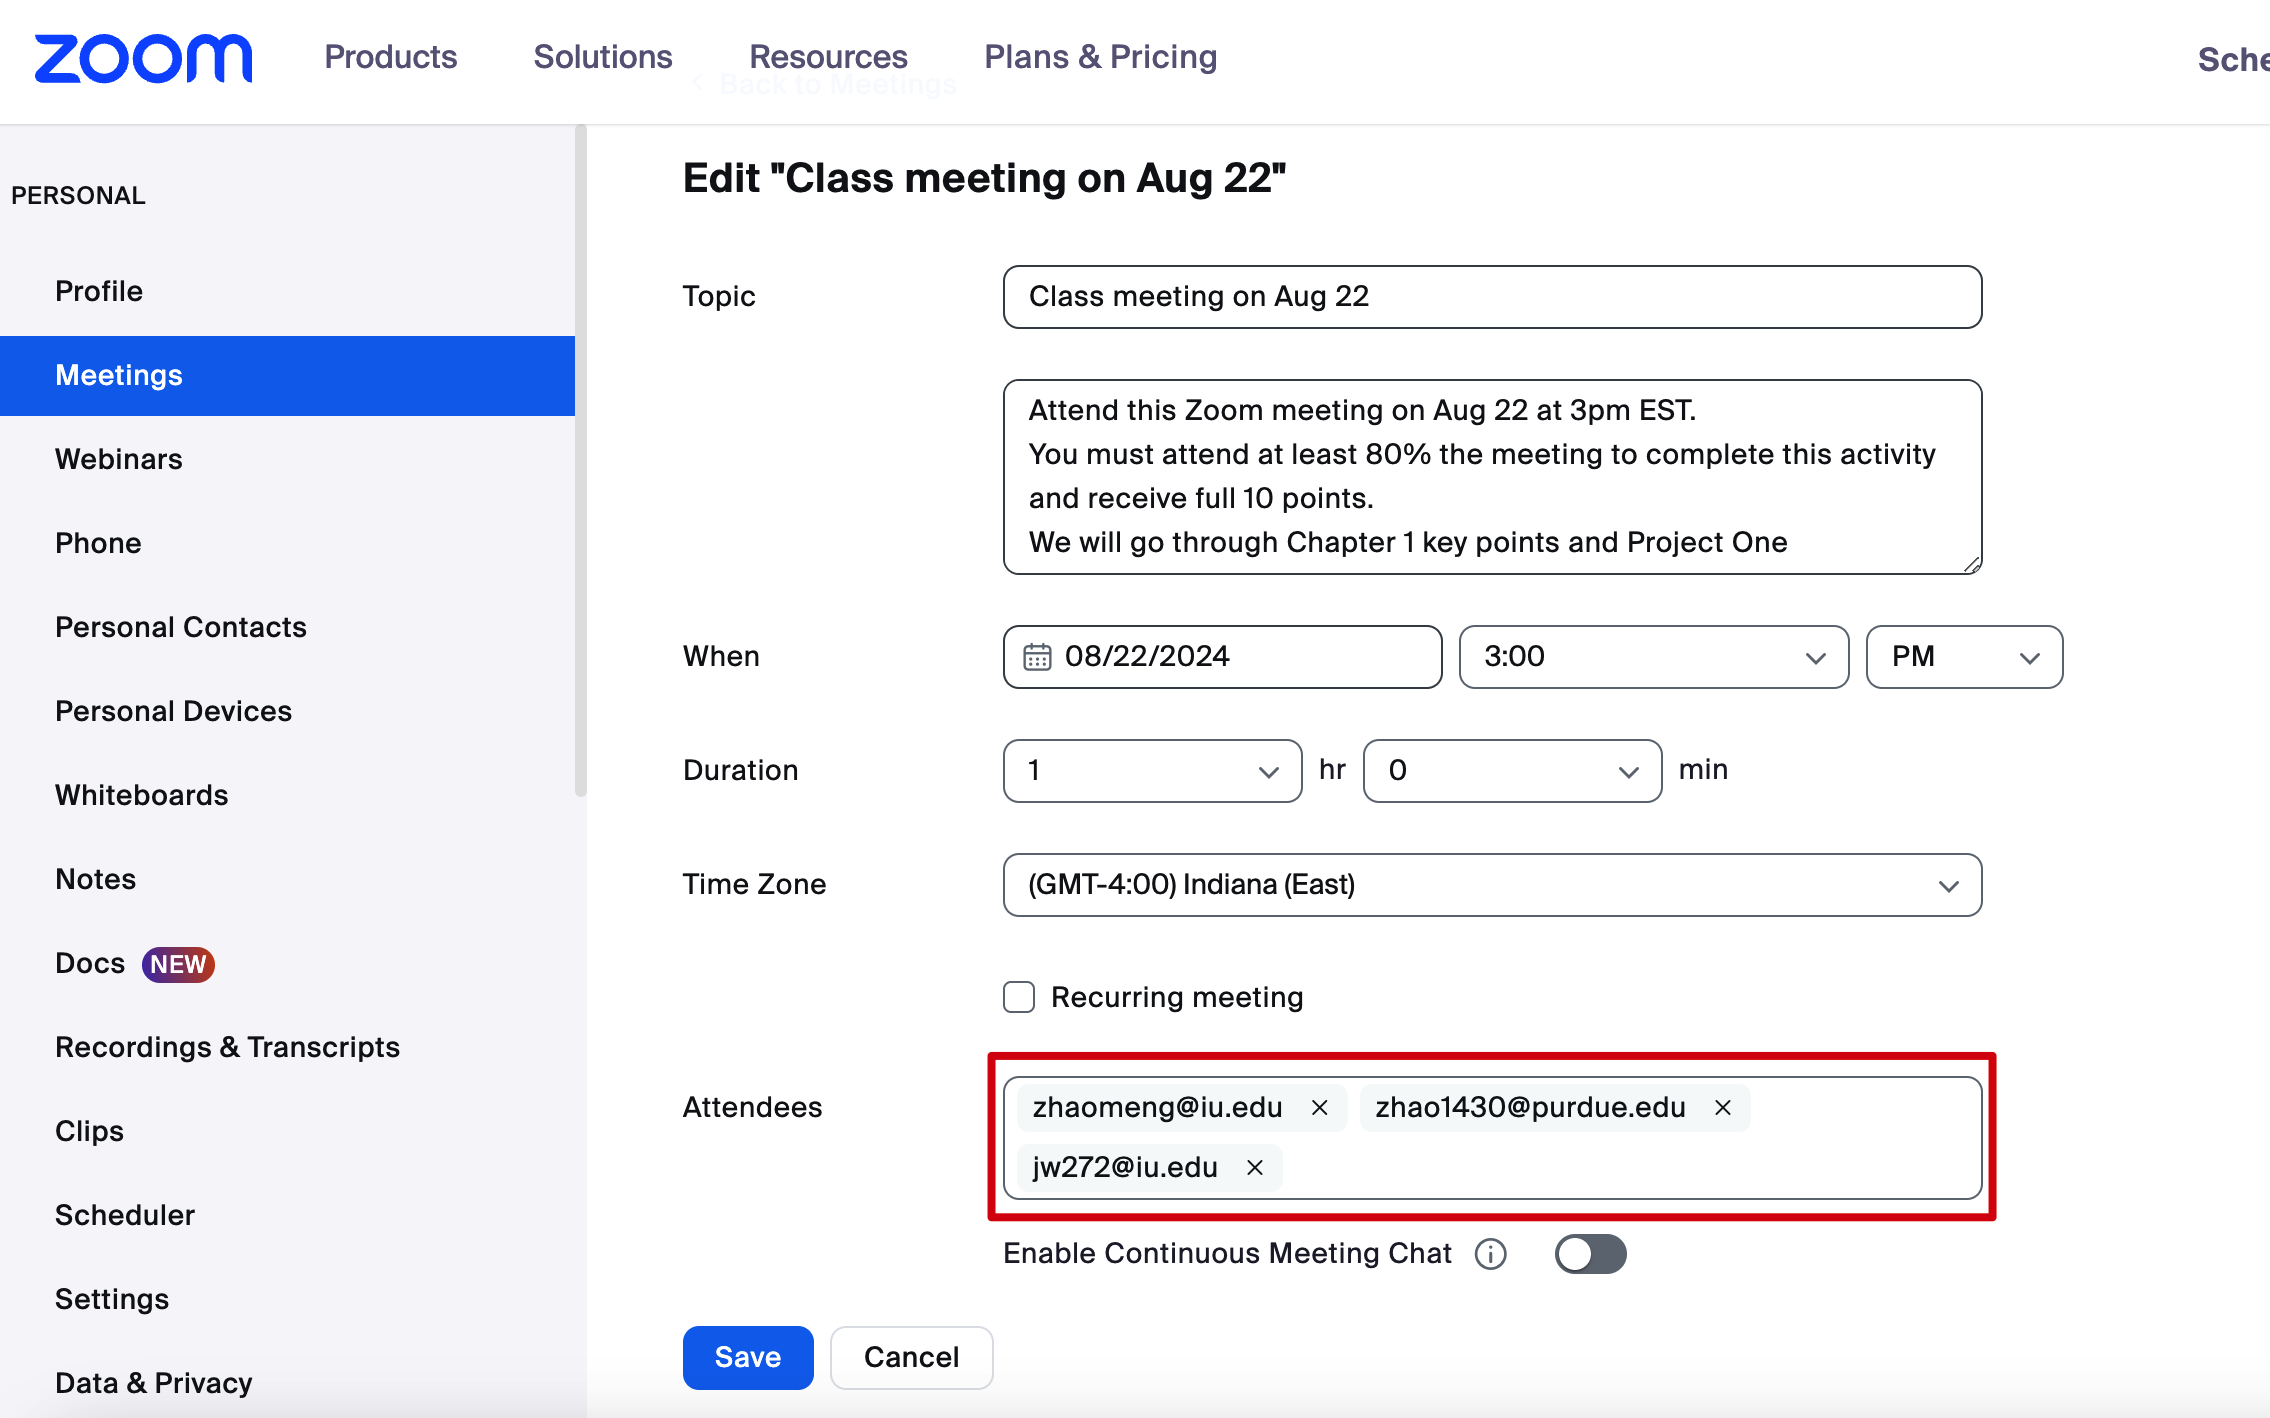The image size is (2270, 1418).
Task: Expand the duration hours dropdown
Action: [x=1152, y=771]
